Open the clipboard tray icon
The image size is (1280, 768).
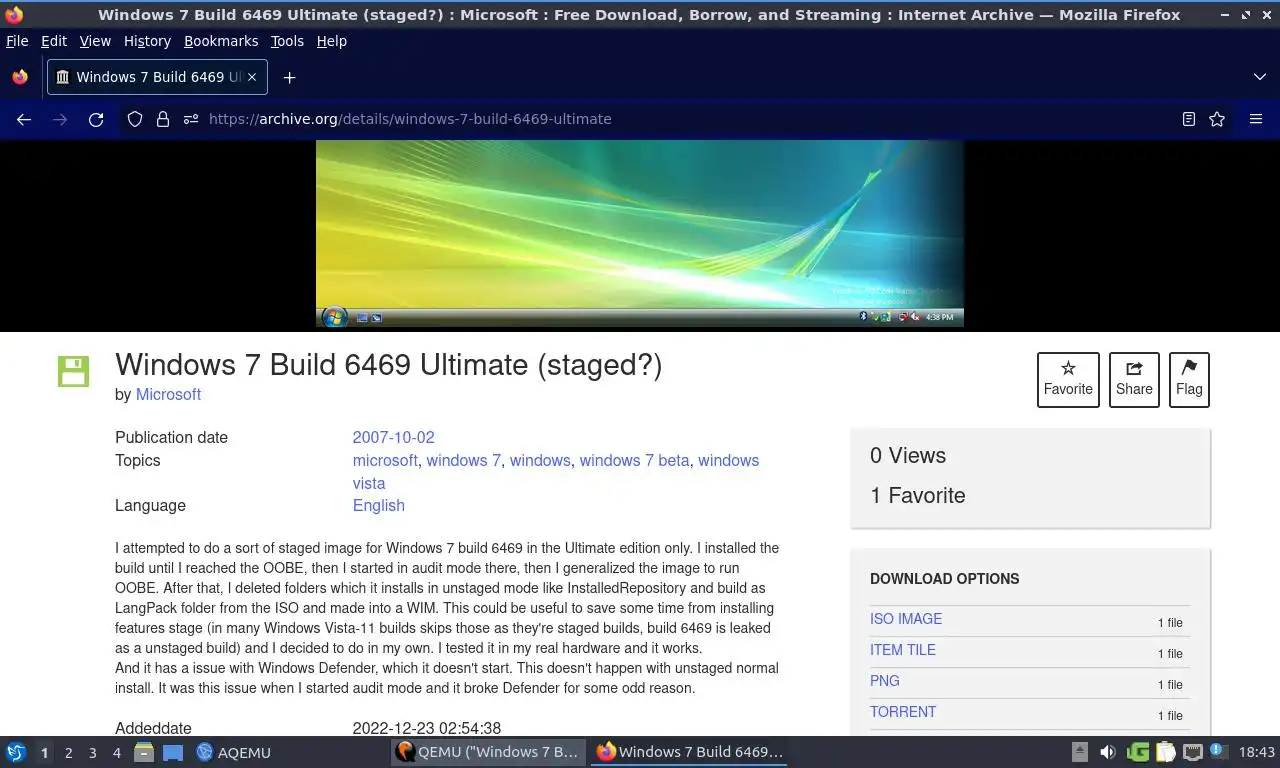[x=1165, y=752]
